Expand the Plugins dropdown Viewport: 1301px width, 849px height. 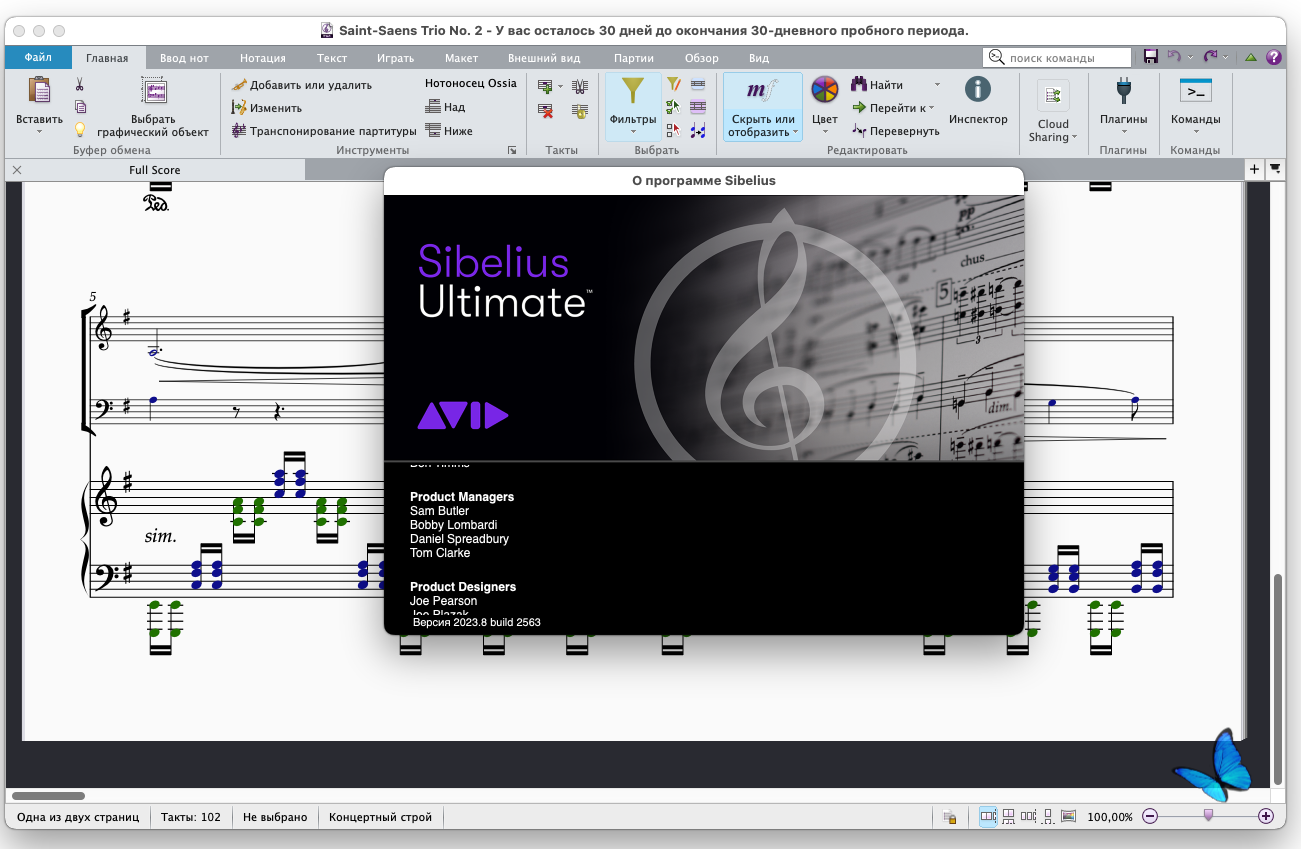1123,131
